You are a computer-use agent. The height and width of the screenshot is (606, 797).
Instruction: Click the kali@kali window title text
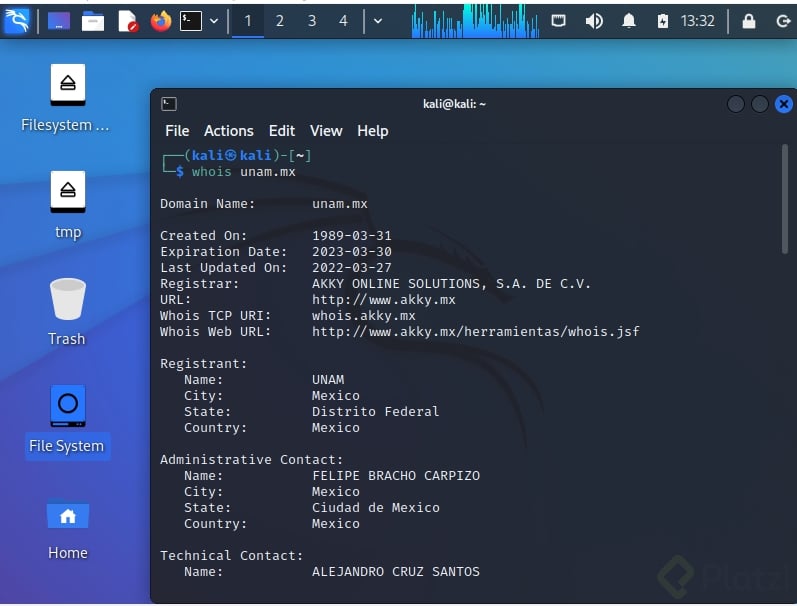coord(454,104)
